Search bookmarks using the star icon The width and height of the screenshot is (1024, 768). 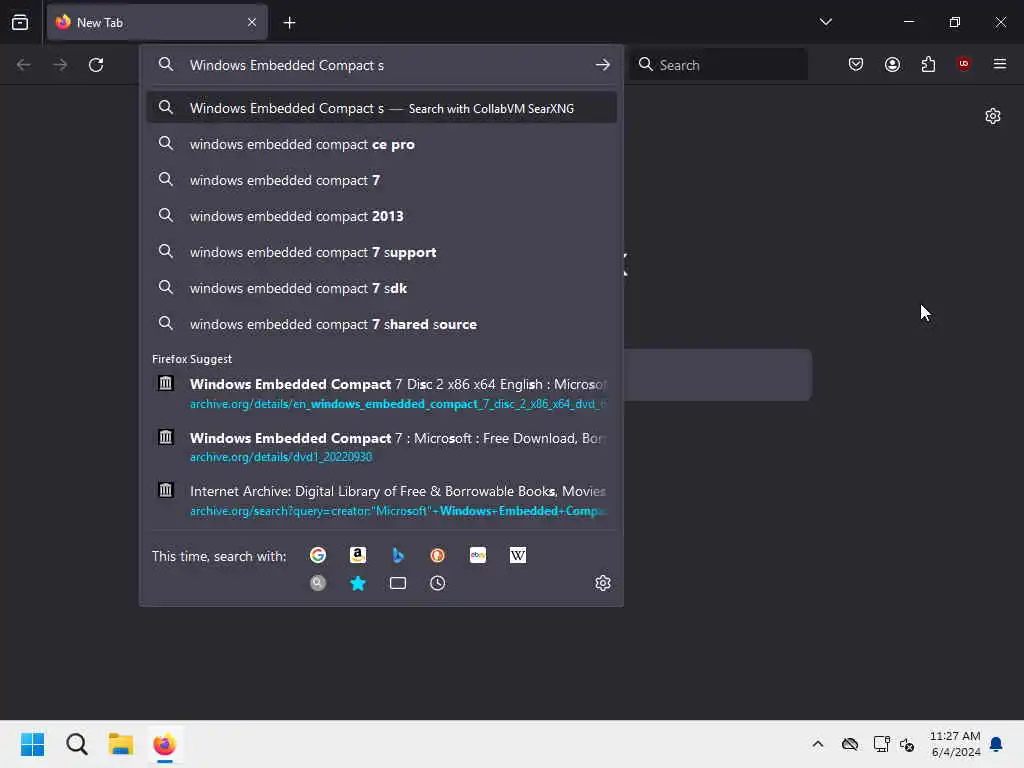tap(358, 583)
